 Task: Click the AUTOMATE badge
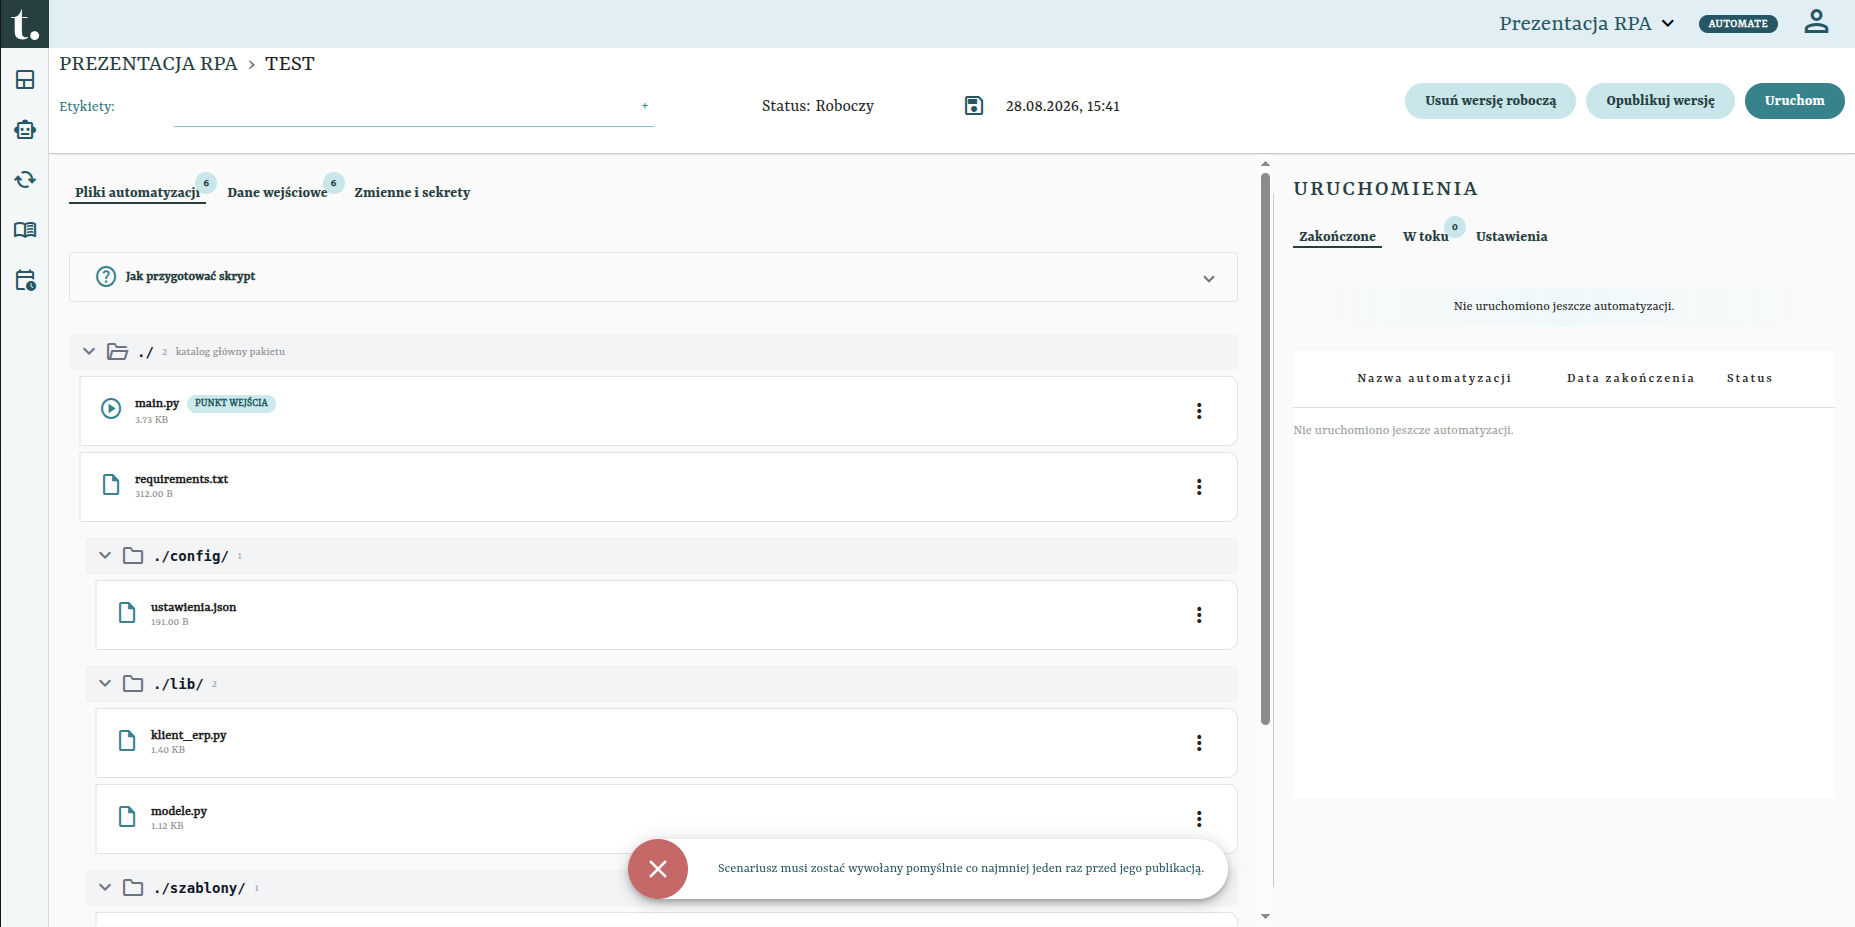[1738, 23]
